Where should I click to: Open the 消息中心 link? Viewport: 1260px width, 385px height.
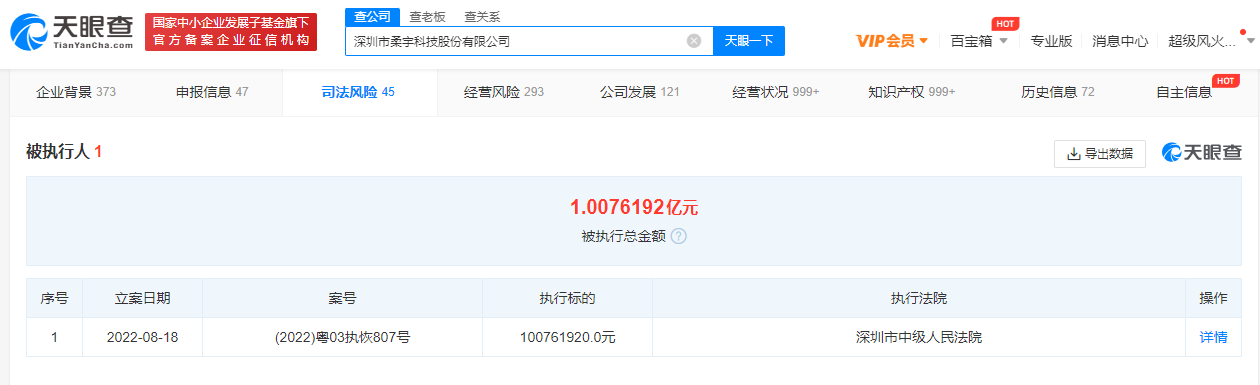coord(1120,41)
